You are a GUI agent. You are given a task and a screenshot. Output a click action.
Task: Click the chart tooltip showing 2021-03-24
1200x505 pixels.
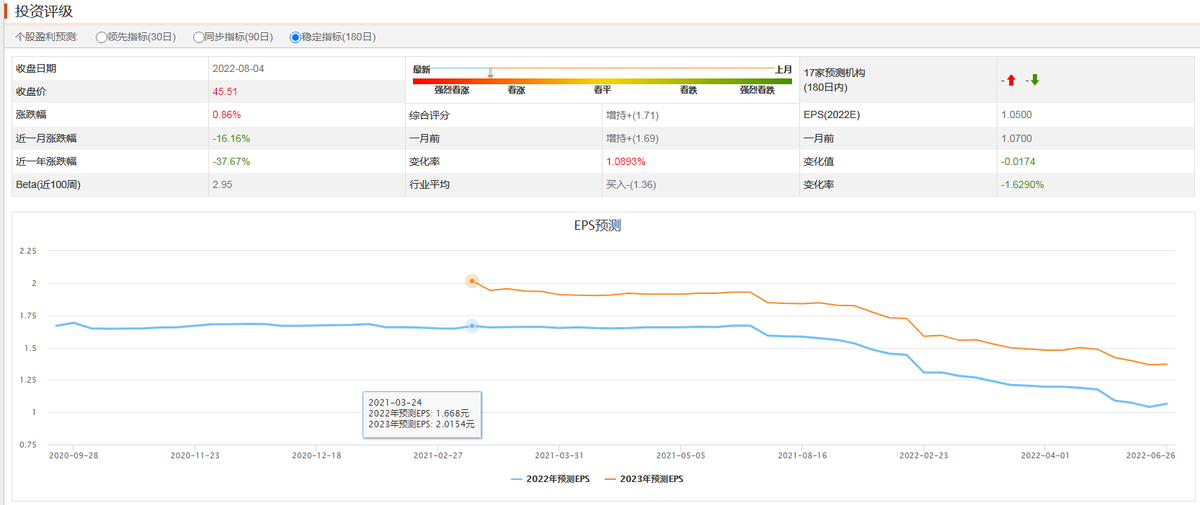[421, 414]
